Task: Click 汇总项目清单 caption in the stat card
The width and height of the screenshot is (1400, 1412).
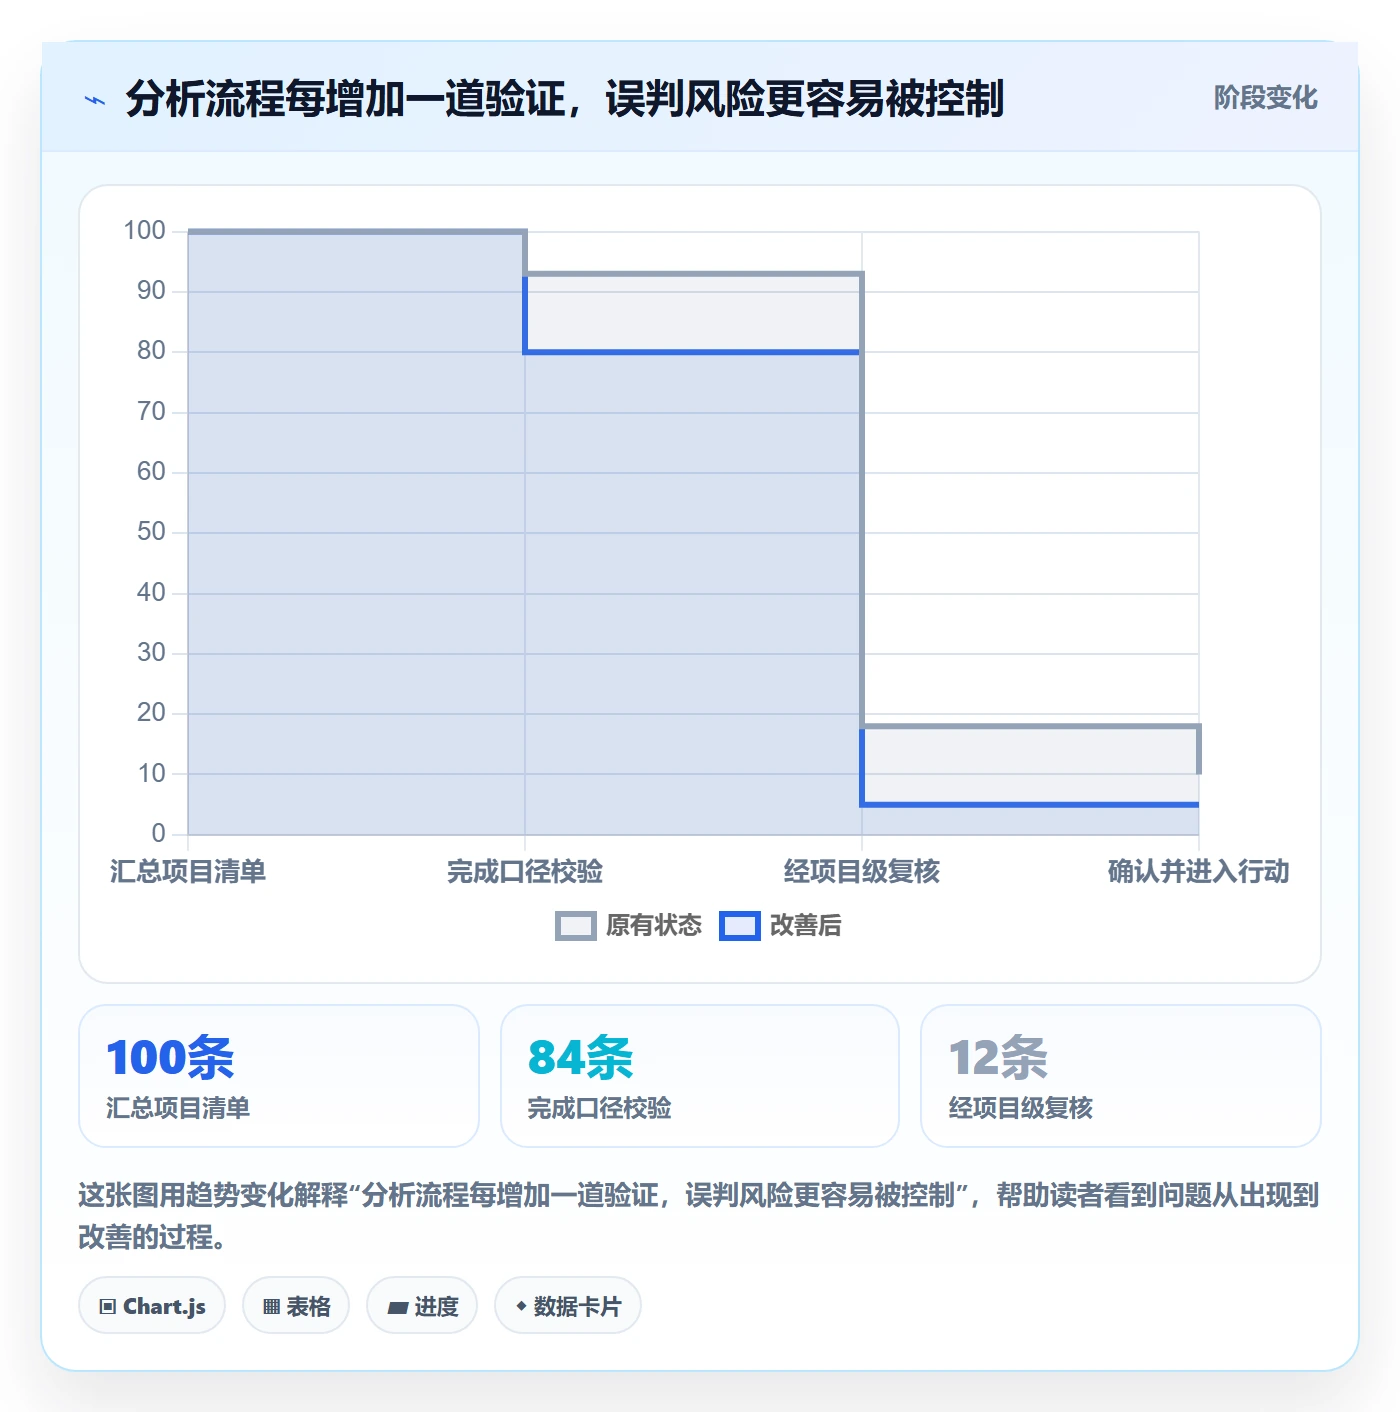Action: (178, 1108)
